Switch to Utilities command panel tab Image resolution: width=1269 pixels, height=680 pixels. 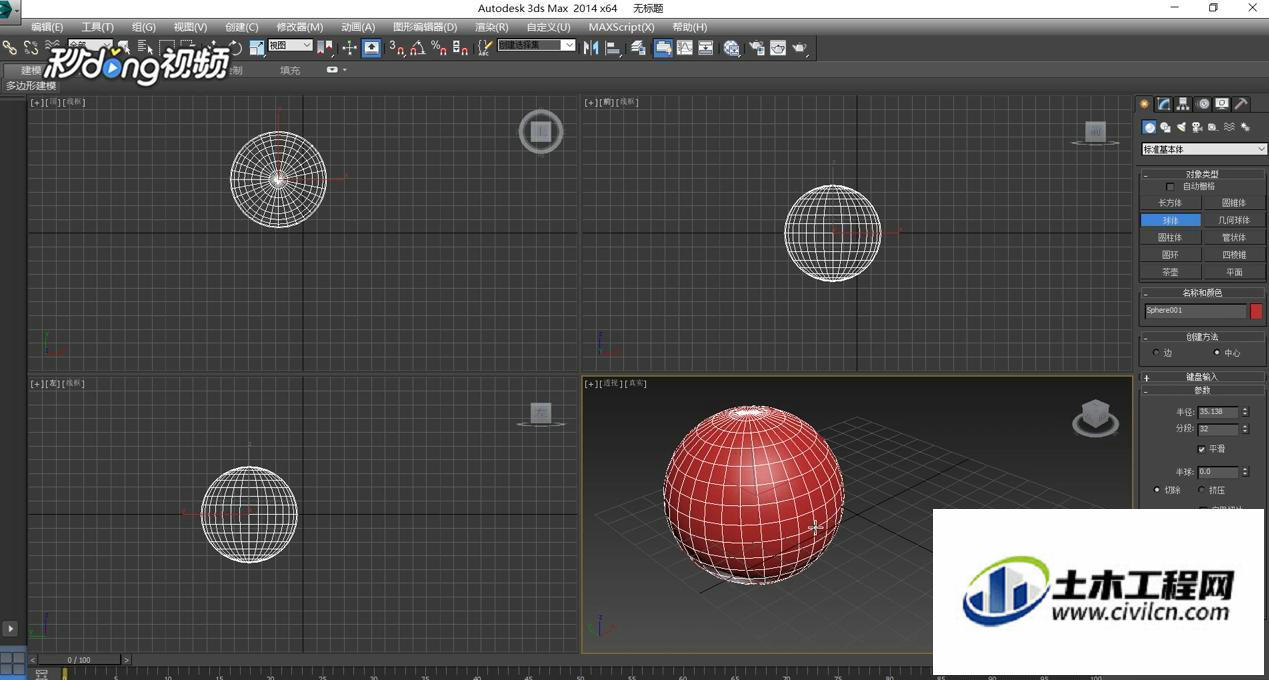pyautogui.click(x=1241, y=104)
